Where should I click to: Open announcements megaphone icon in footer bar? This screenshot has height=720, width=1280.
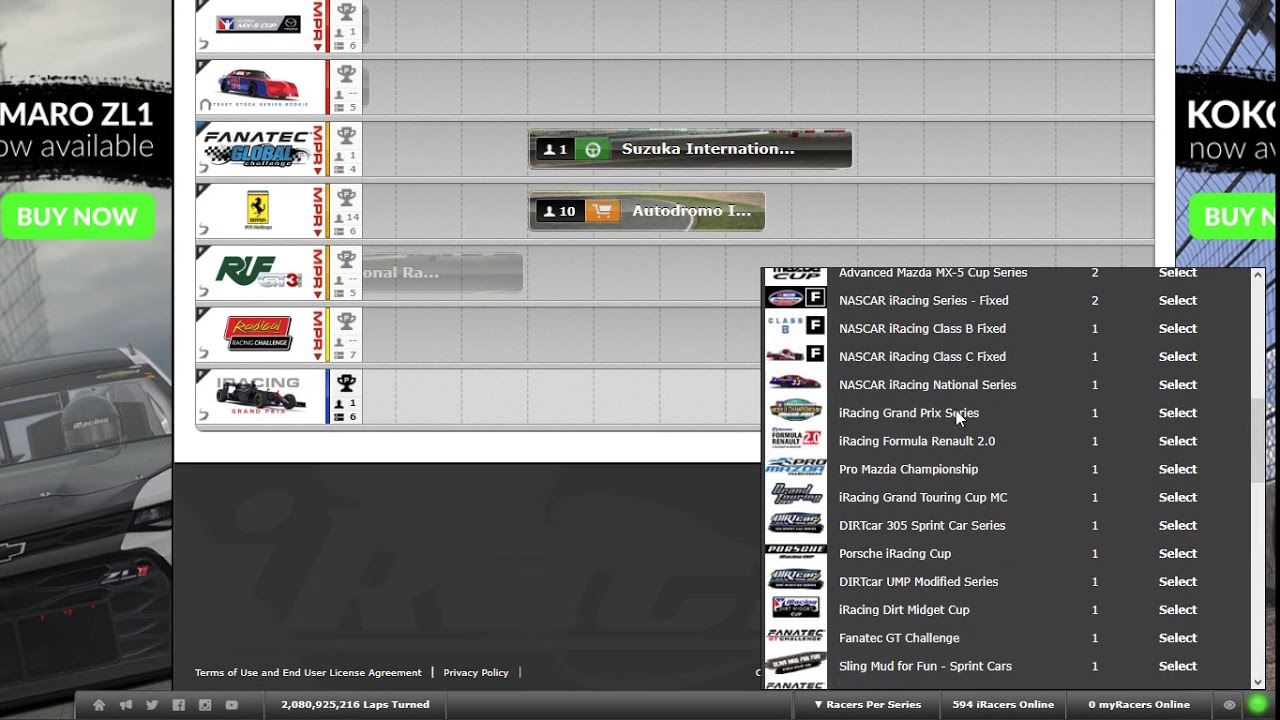coord(126,705)
